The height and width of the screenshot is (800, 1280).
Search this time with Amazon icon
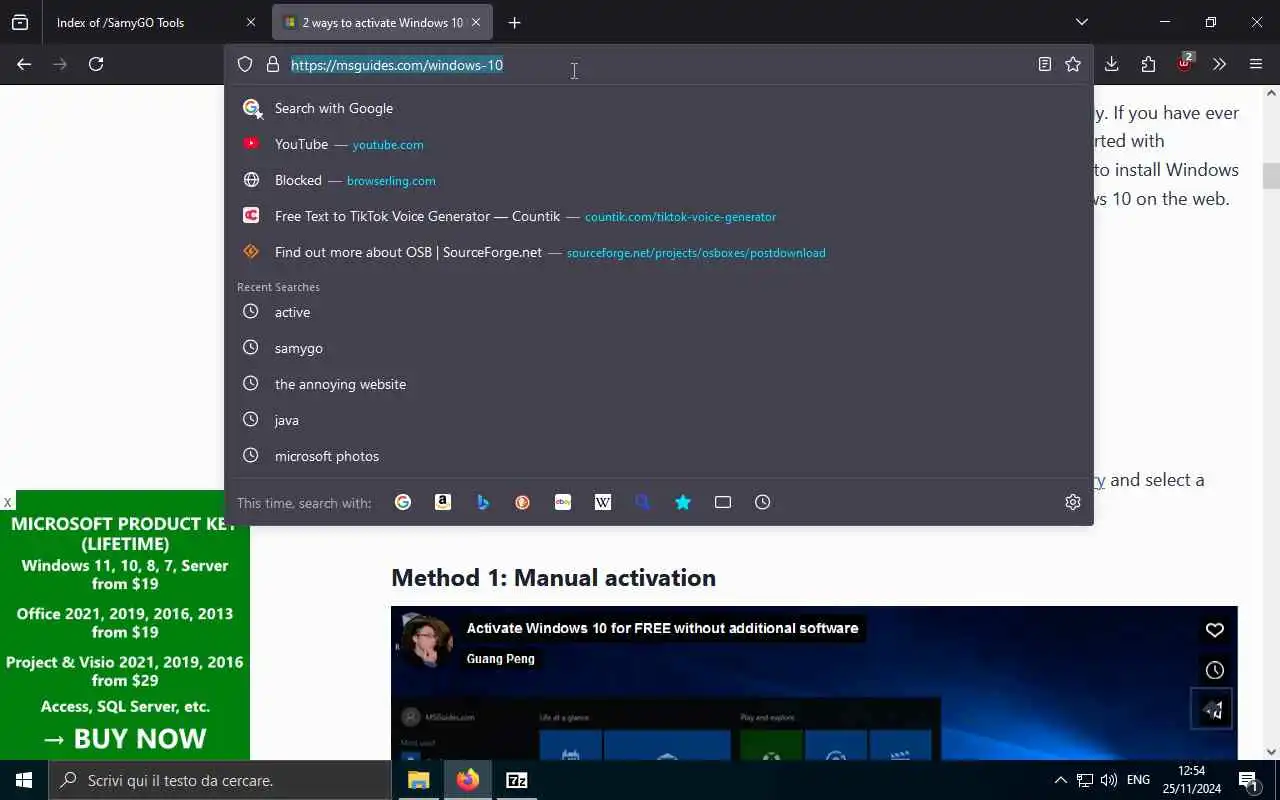coord(443,502)
